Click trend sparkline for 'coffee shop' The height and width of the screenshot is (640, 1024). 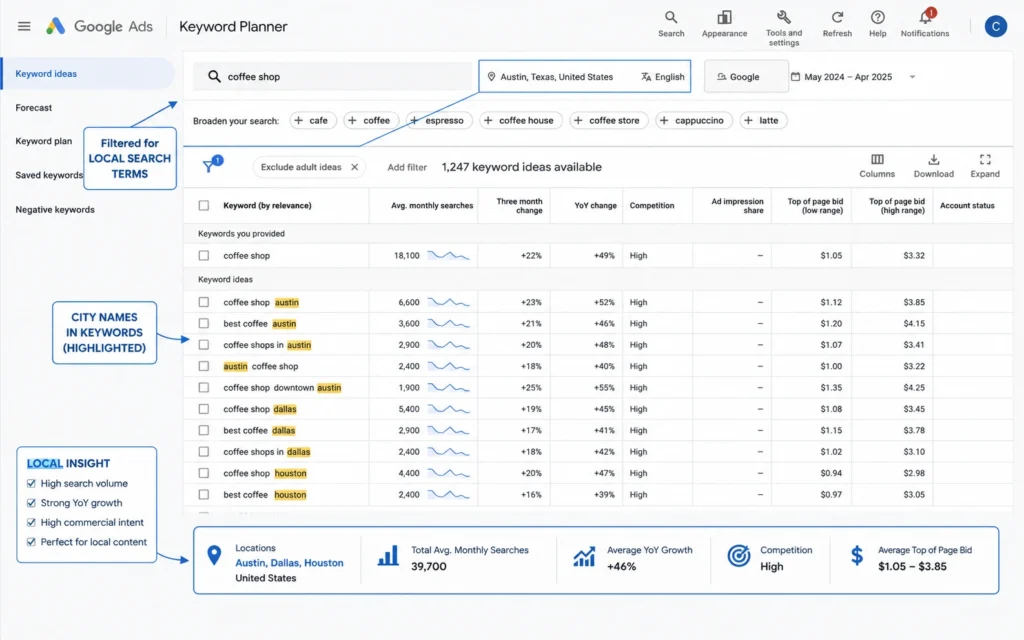pyautogui.click(x=448, y=255)
